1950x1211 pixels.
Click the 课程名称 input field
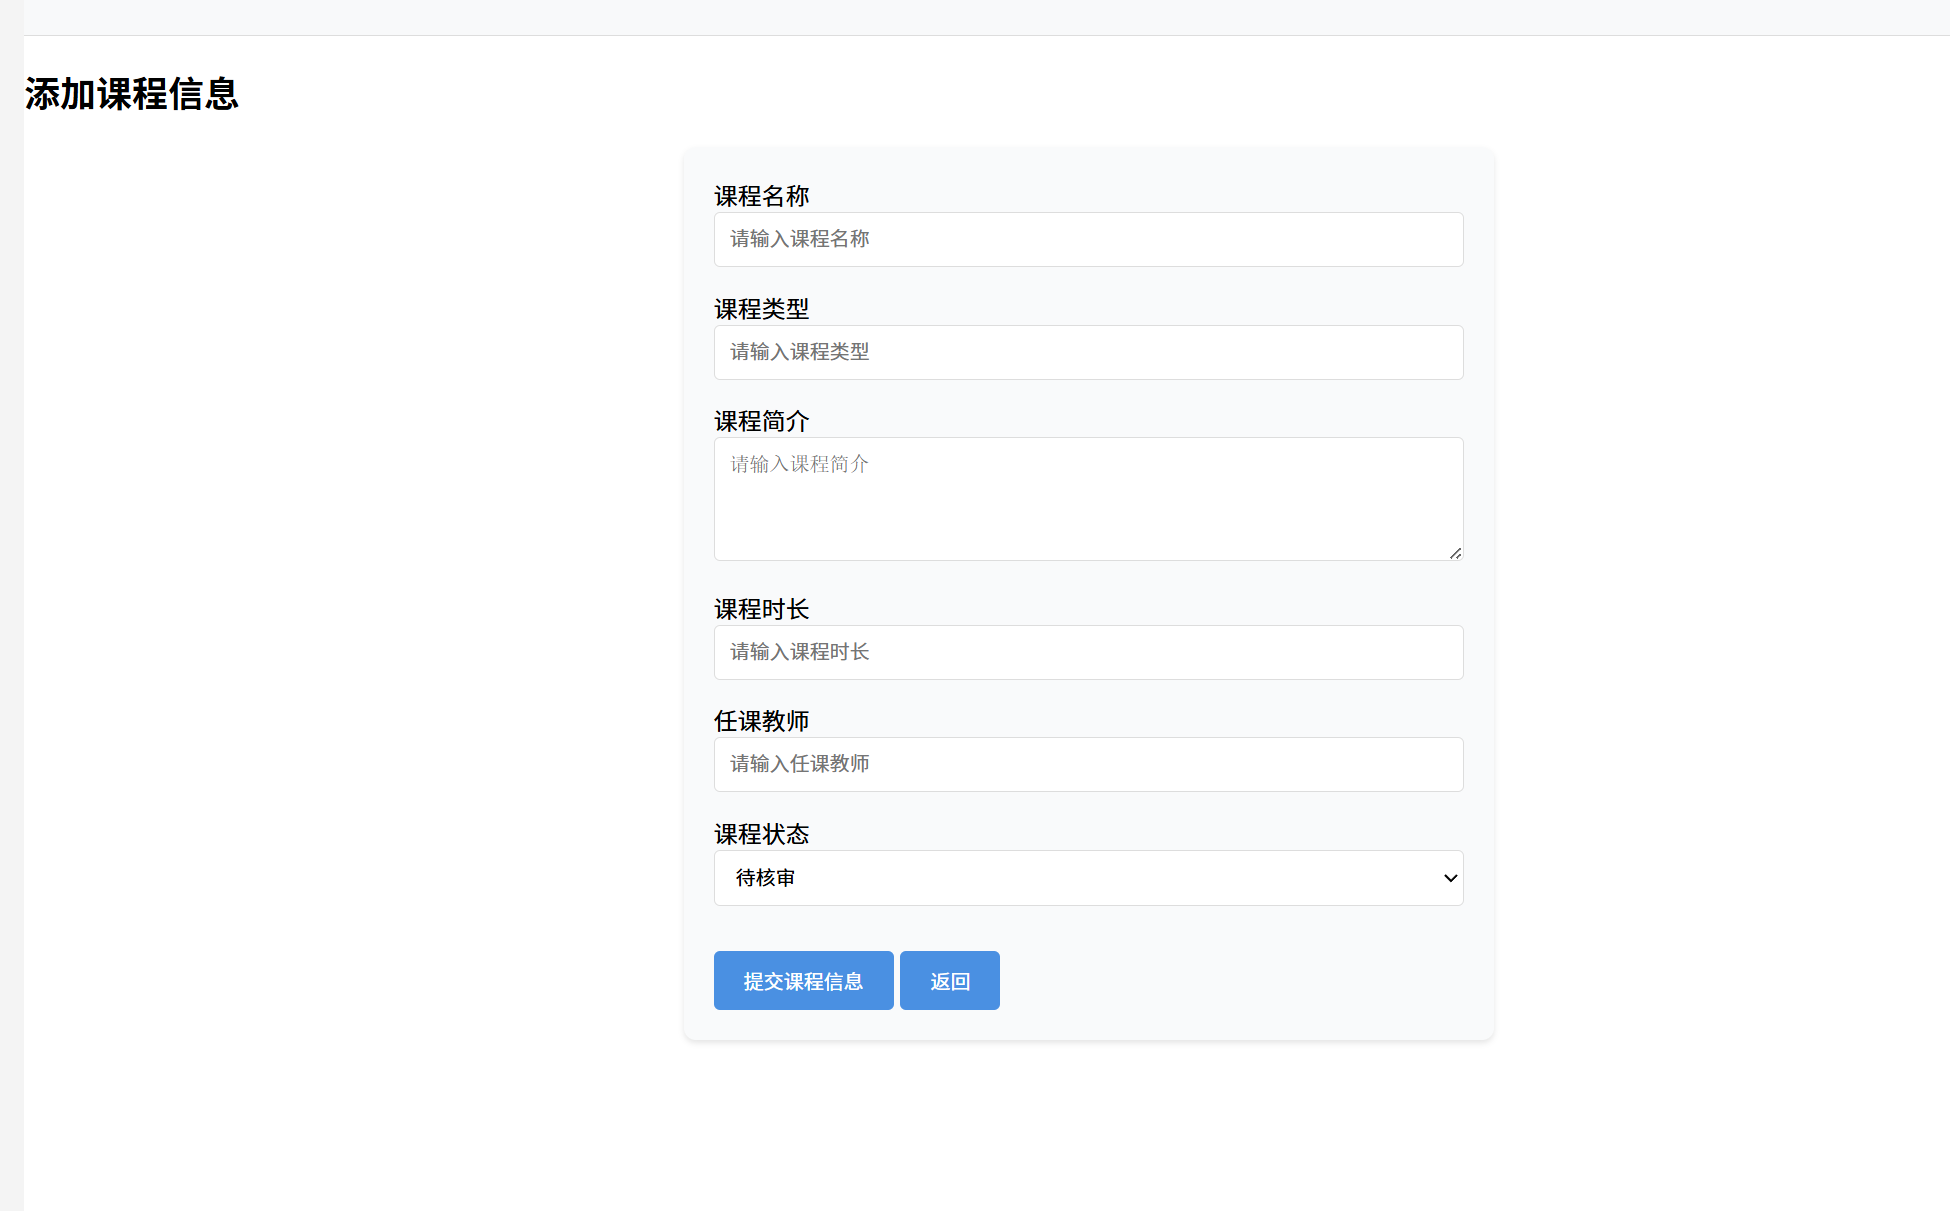coord(1088,239)
